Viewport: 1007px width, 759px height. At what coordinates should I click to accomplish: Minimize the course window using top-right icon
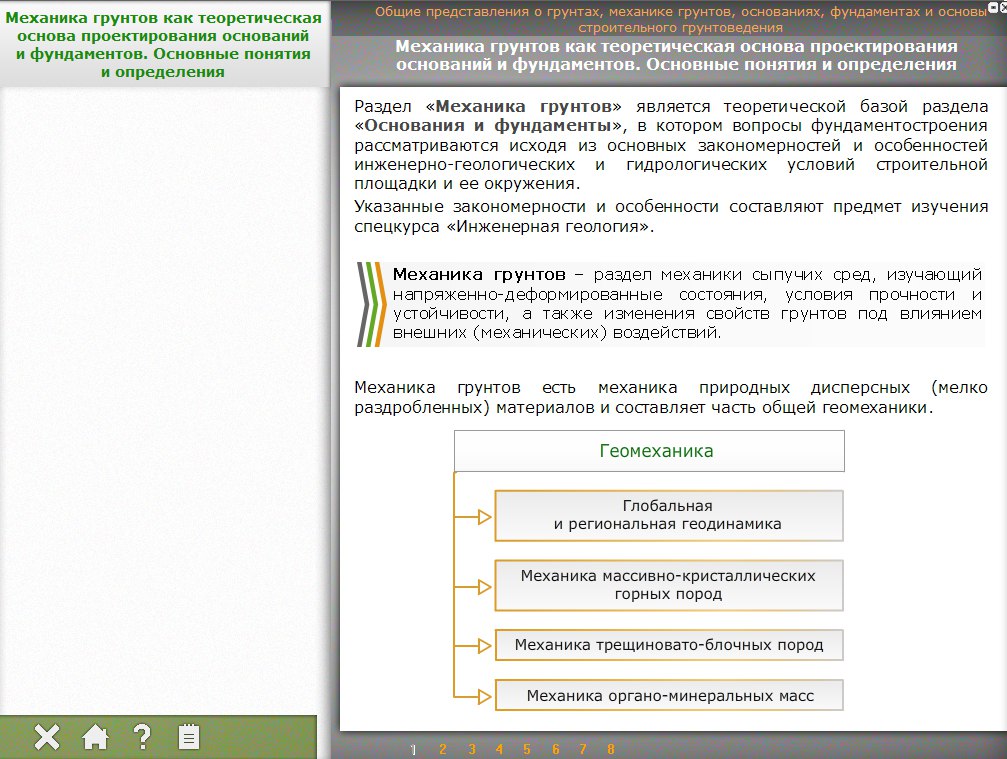point(992,6)
